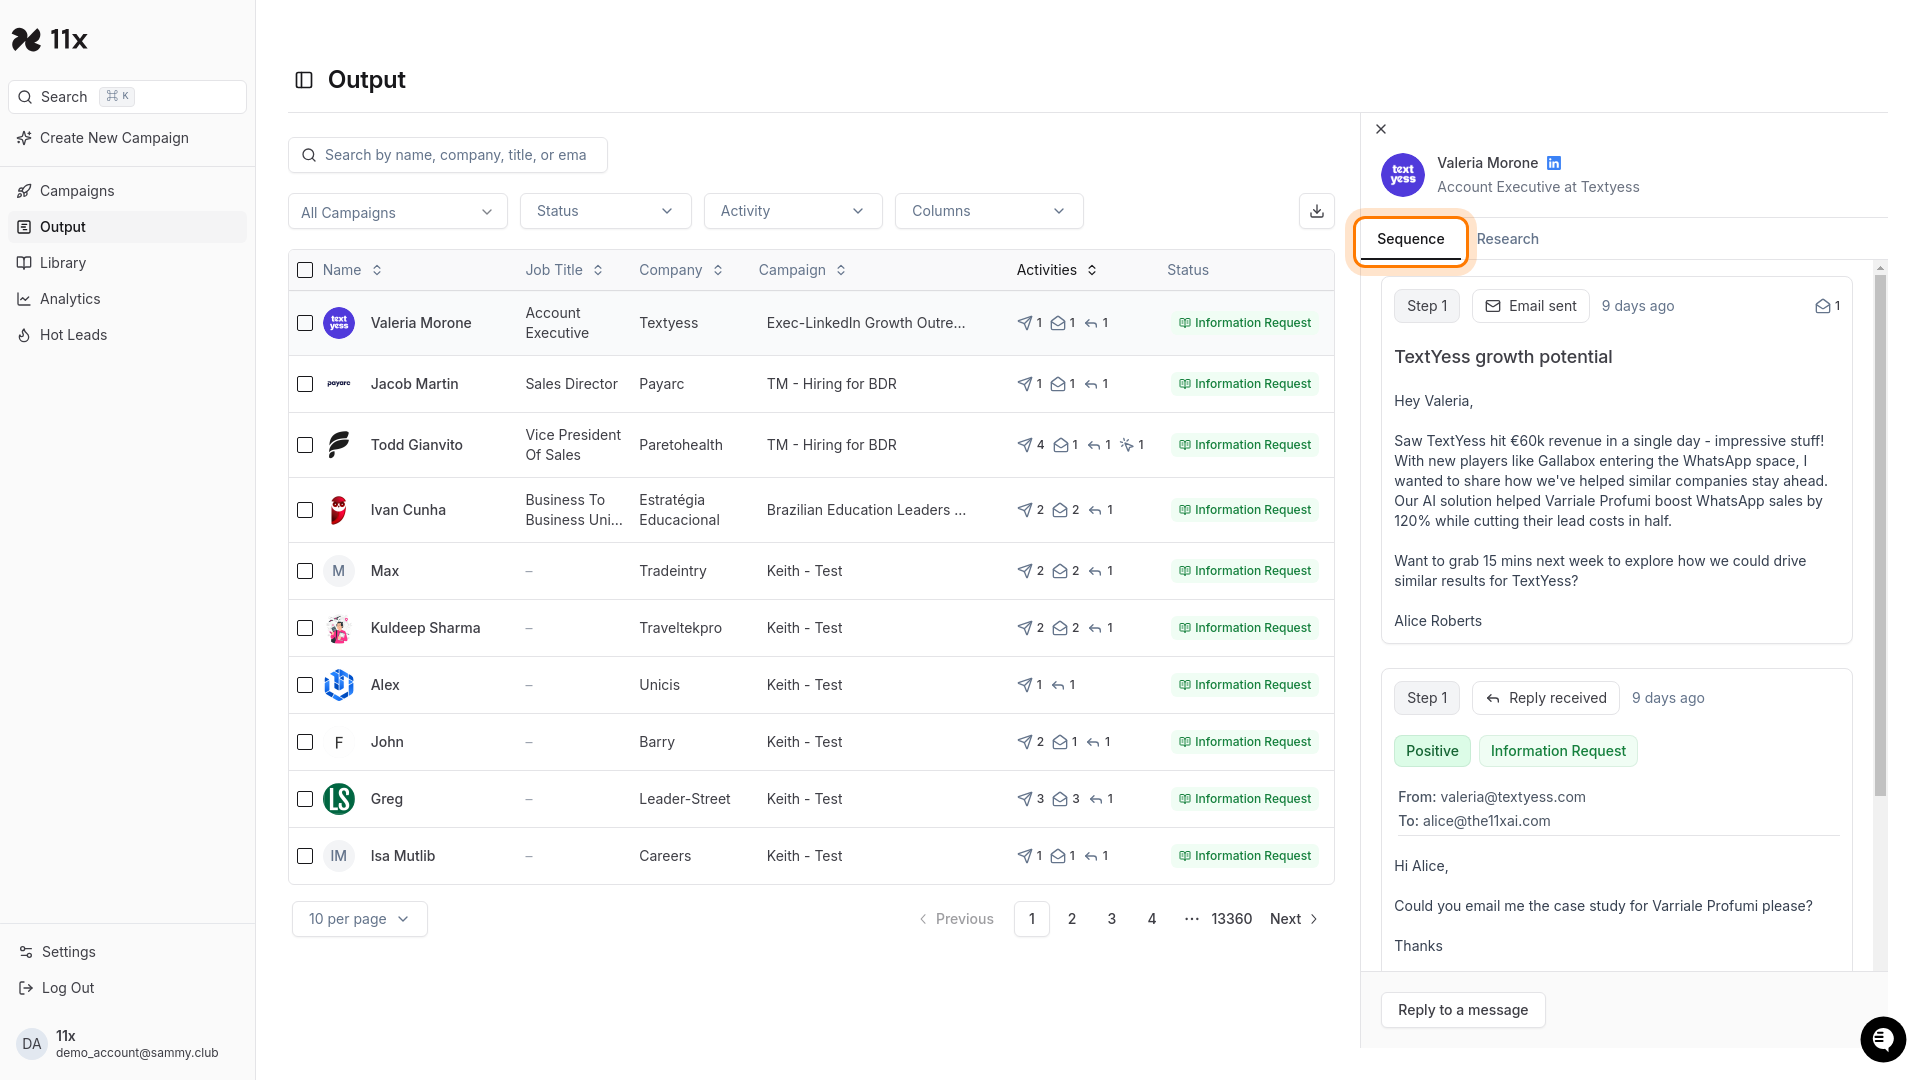
Task: Sort by Company column
Action: 681,270
